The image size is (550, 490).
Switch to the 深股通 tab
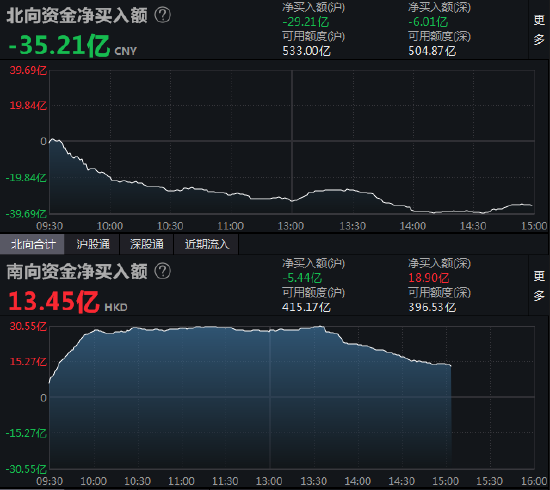[x=147, y=244]
